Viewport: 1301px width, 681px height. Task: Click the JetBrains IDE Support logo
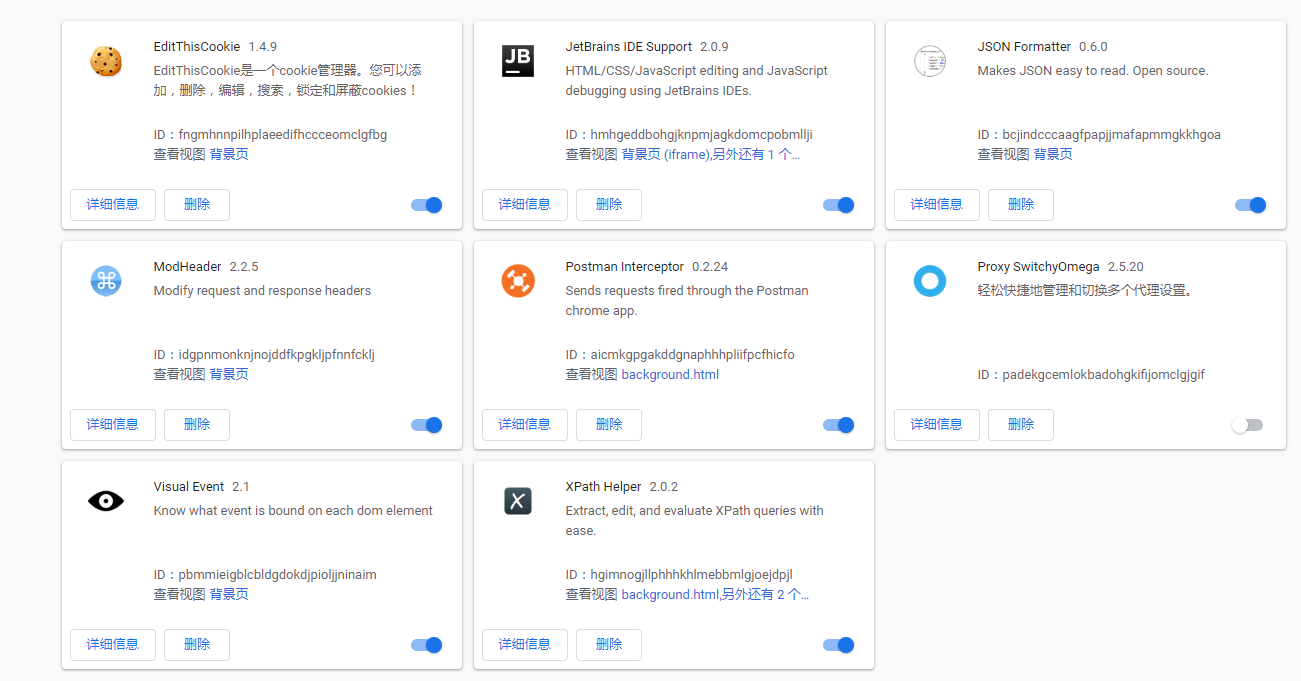coord(518,61)
